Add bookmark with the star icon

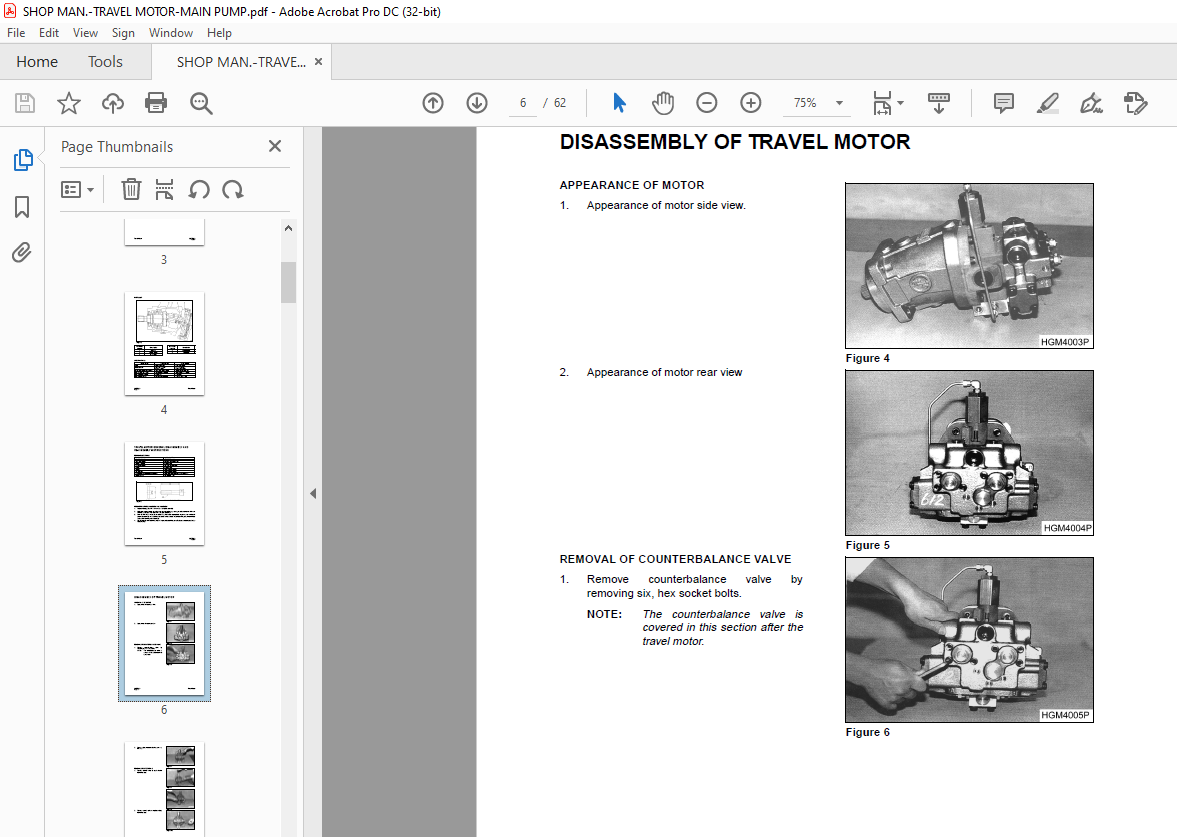[x=68, y=103]
